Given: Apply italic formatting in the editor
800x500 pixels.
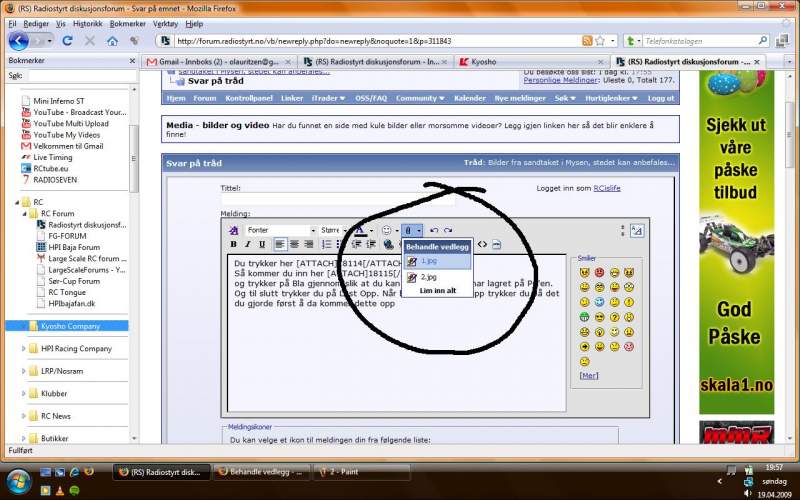Looking at the screenshot, I should coord(247,244).
